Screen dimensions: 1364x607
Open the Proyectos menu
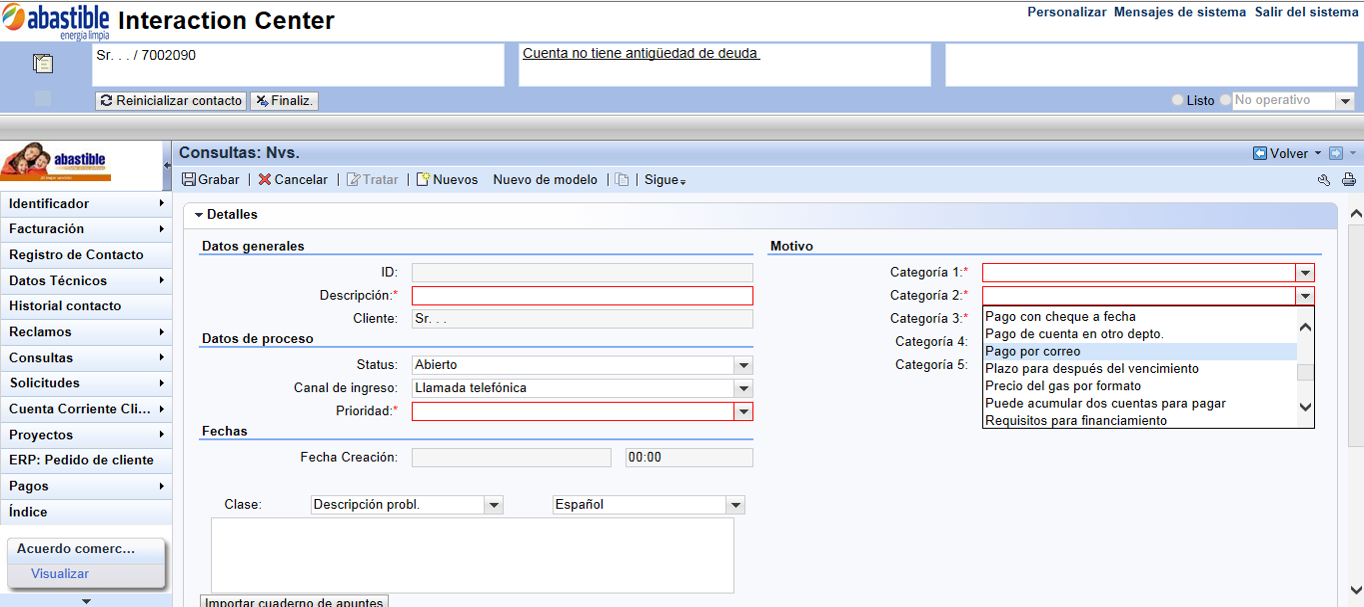[86, 435]
